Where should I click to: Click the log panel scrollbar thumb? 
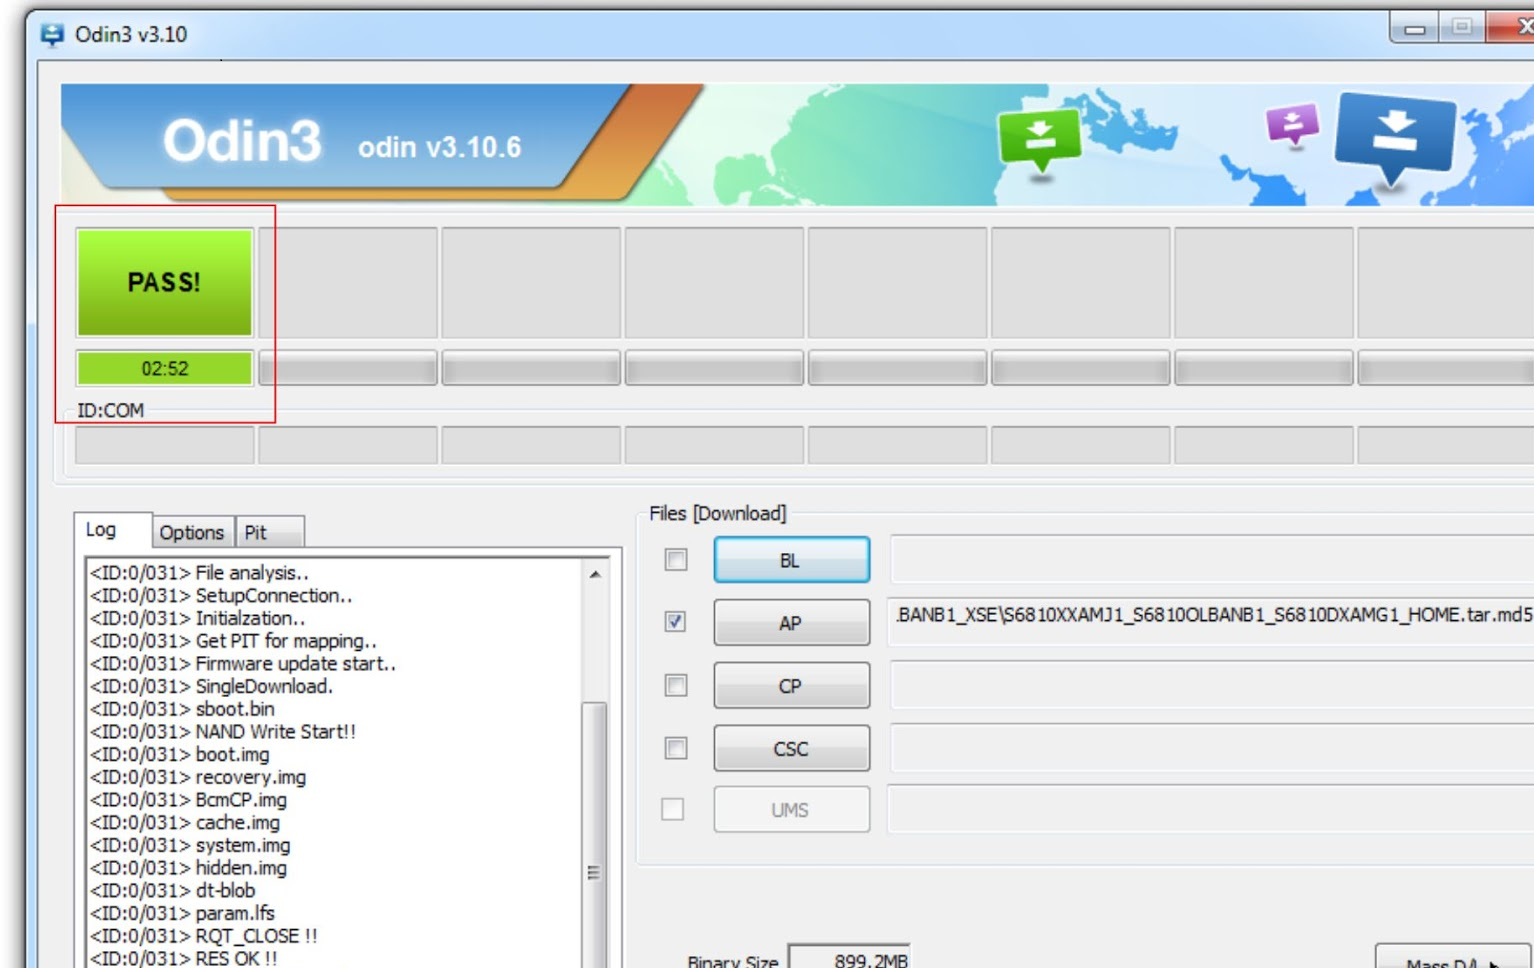(x=594, y=838)
